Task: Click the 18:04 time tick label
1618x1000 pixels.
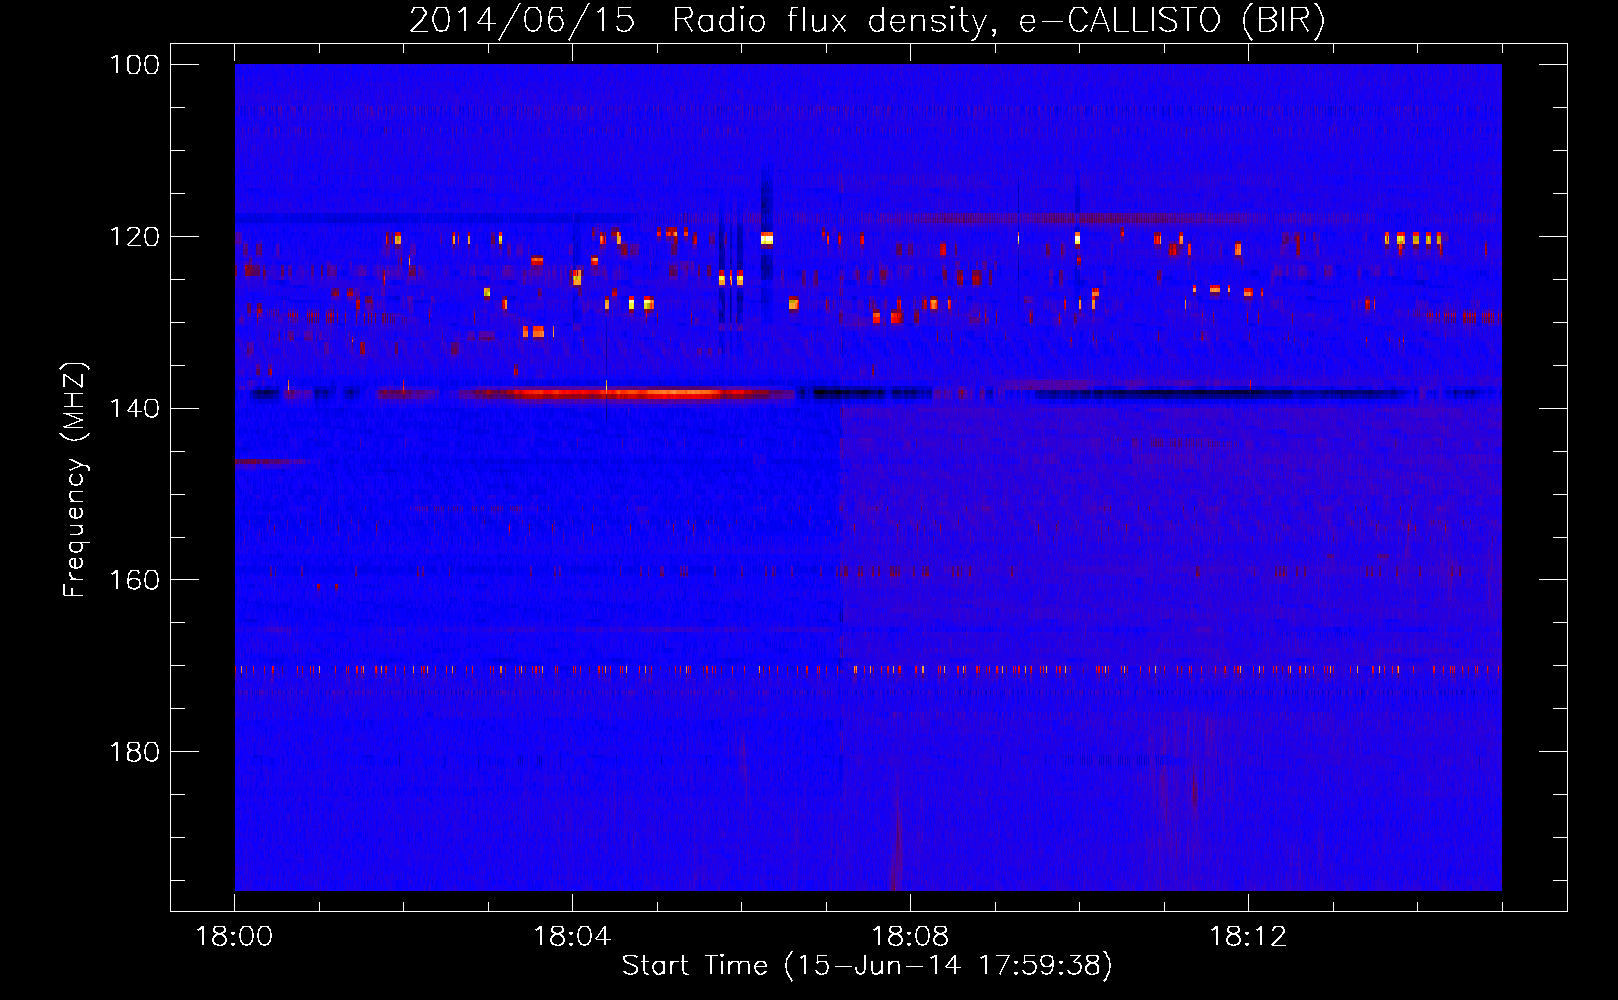Action: coord(573,937)
